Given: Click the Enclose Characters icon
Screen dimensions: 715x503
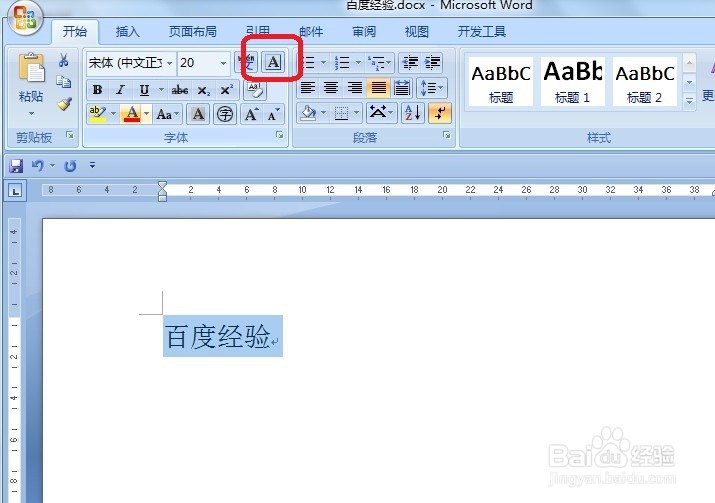Looking at the screenshot, I should pyautogui.click(x=224, y=114).
